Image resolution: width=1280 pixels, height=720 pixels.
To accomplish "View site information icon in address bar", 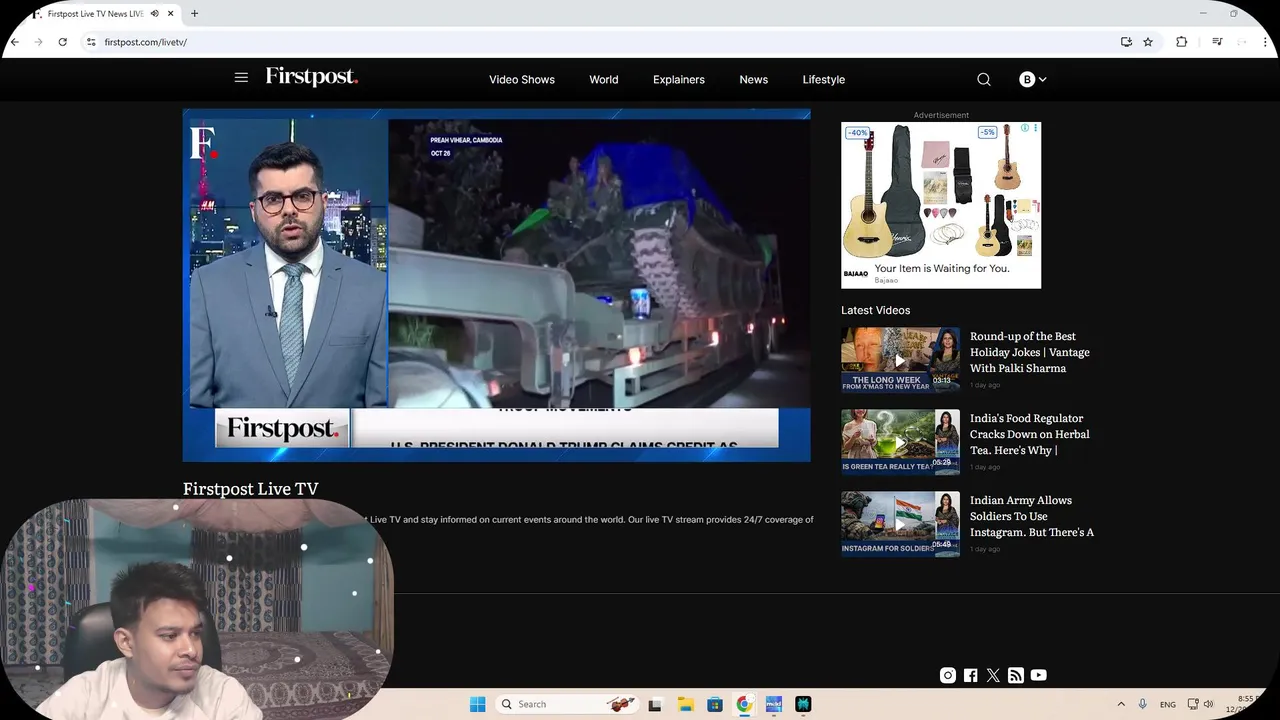I will coord(91,42).
